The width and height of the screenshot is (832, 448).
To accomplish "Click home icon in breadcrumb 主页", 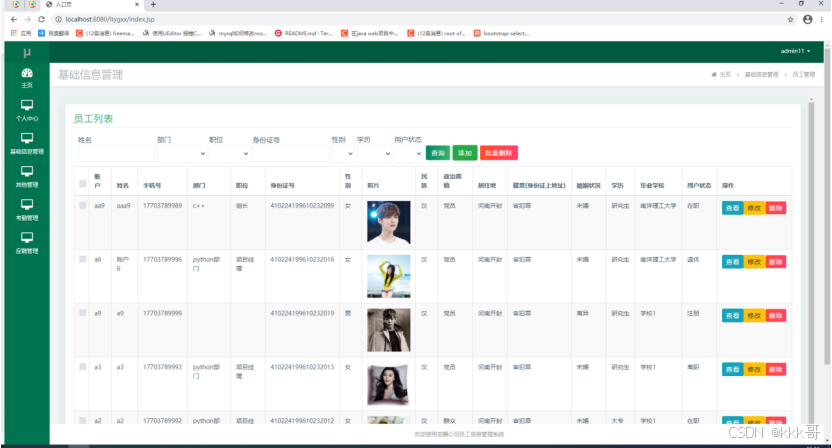I will (x=714, y=74).
